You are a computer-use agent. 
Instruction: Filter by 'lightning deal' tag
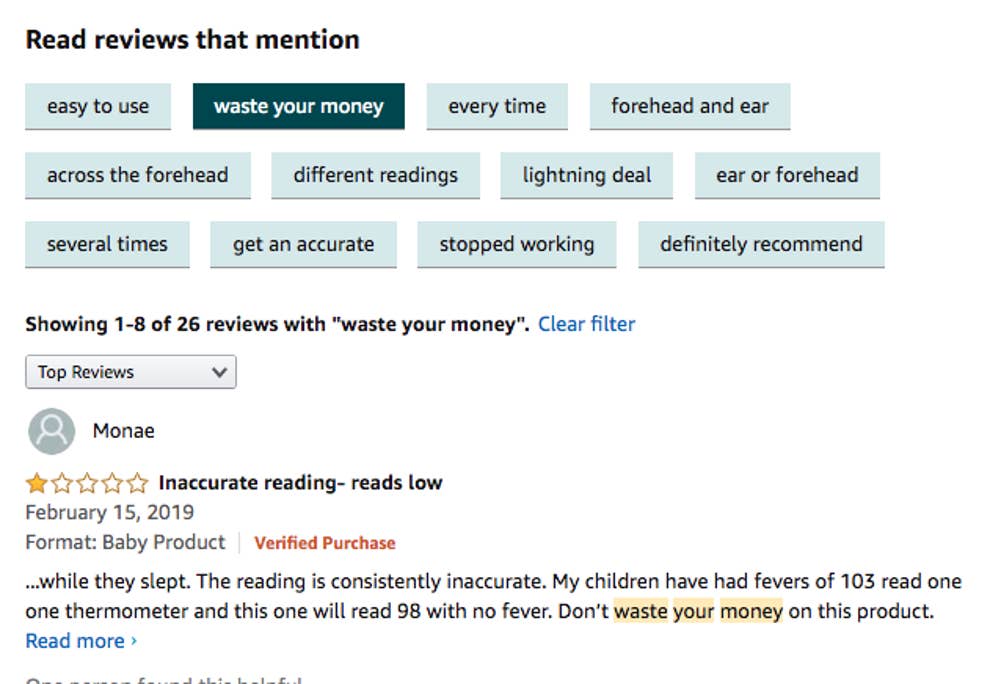click(x=587, y=175)
